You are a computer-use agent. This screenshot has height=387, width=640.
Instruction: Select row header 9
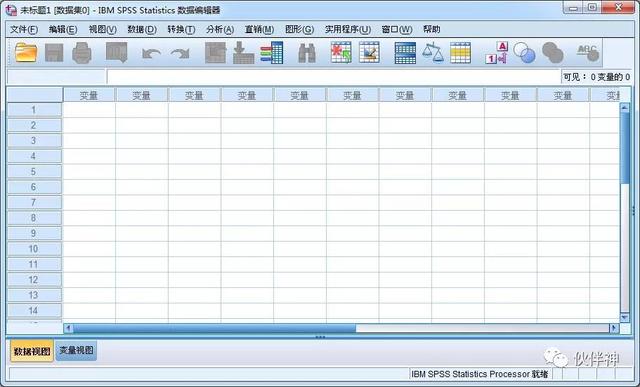click(x=34, y=234)
